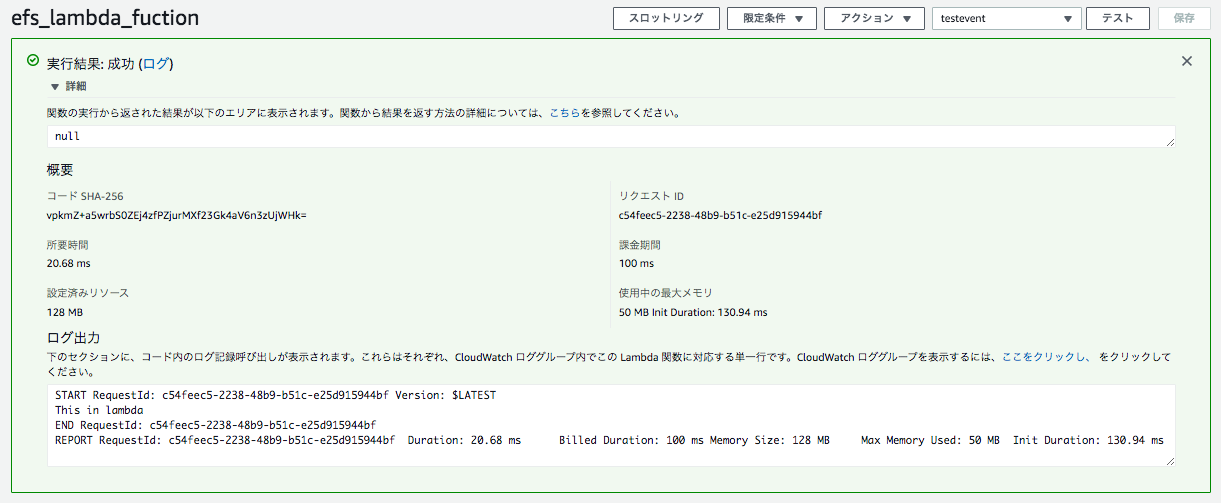Click the request ID under リクエスト ID
The image size is (1221, 503).
(720, 215)
